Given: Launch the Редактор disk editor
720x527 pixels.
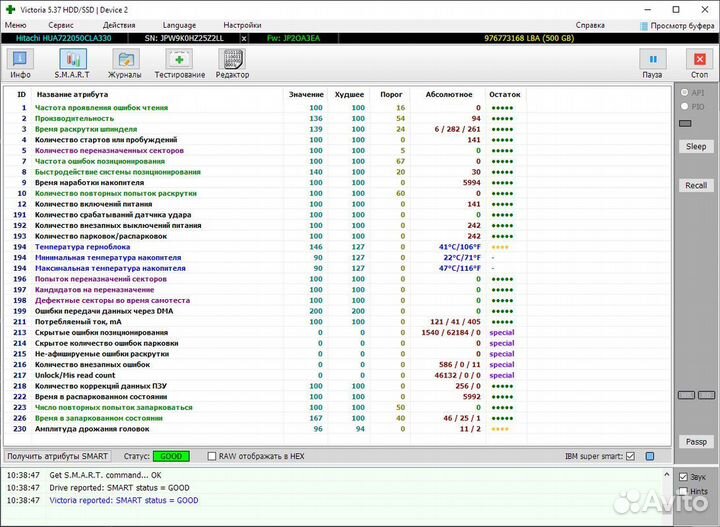Looking at the screenshot, I should click(232, 63).
